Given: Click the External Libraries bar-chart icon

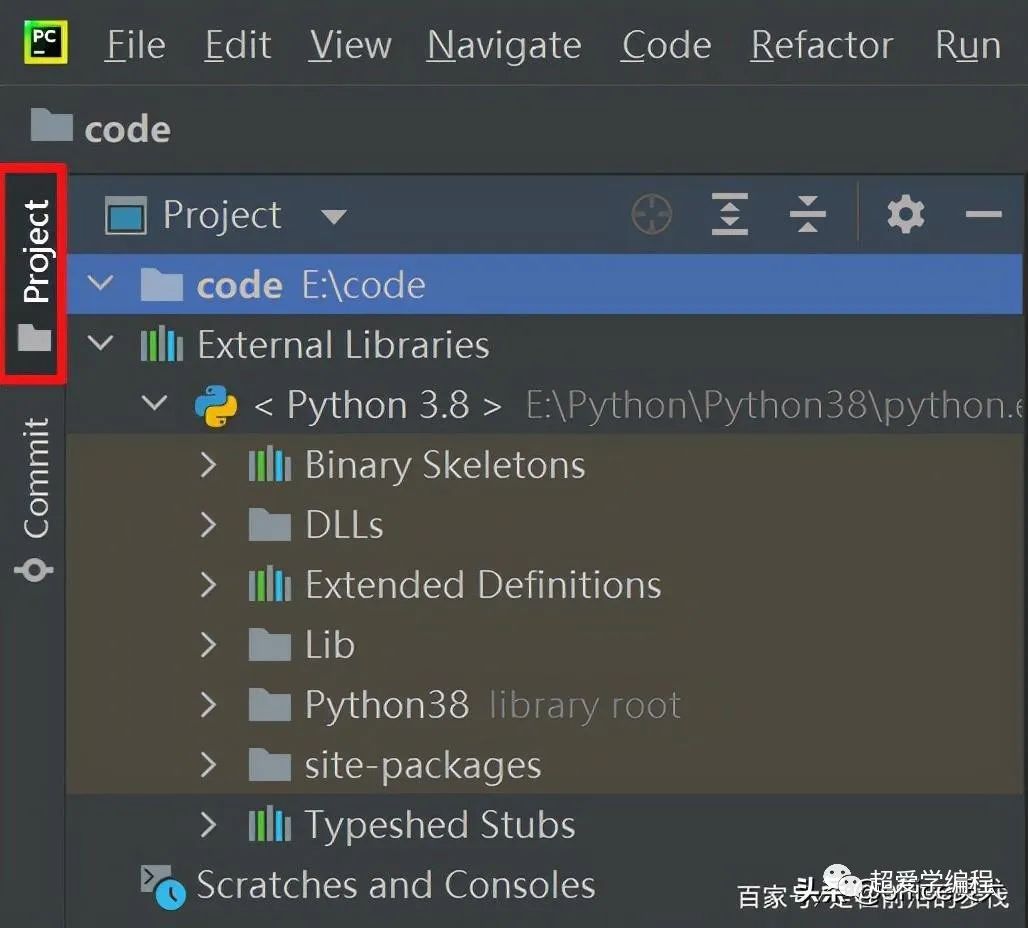Looking at the screenshot, I should [x=161, y=344].
